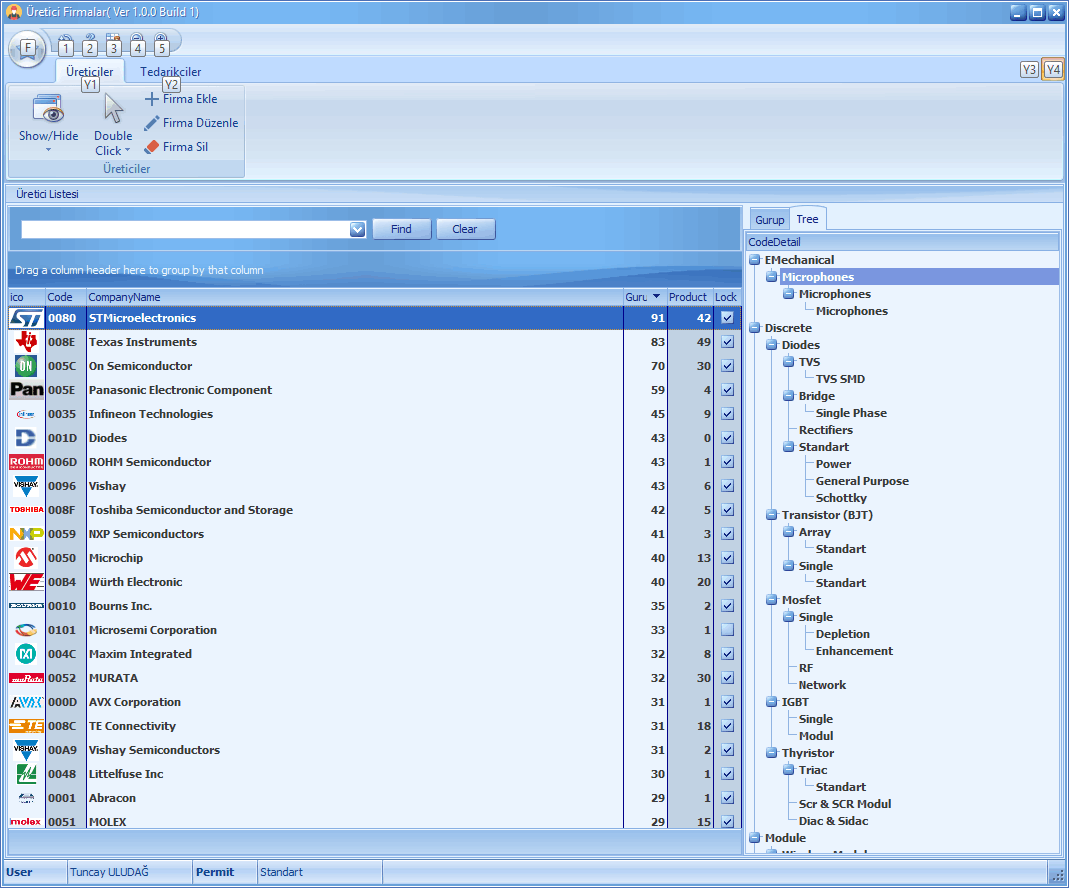
Task: Click the On Semiconductor logo icon
Action: click(x=27, y=366)
